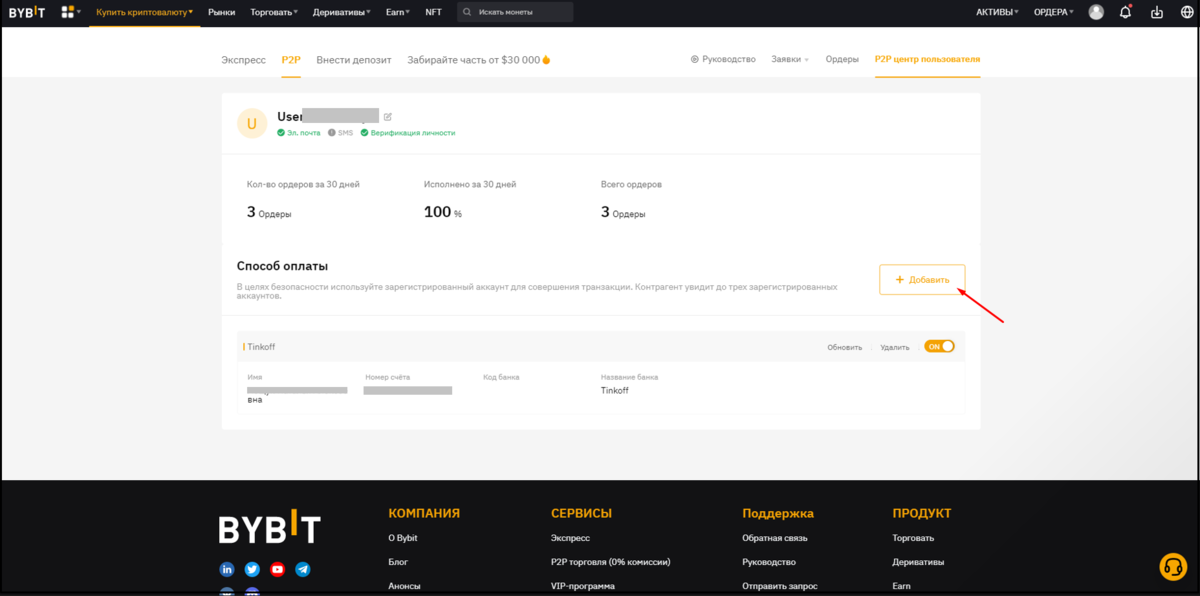Open Bybit's Twitter icon in the footer
Image resolution: width=1200 pixels, height=596 pixels.
pyautogui.click(x=252, y=568)
